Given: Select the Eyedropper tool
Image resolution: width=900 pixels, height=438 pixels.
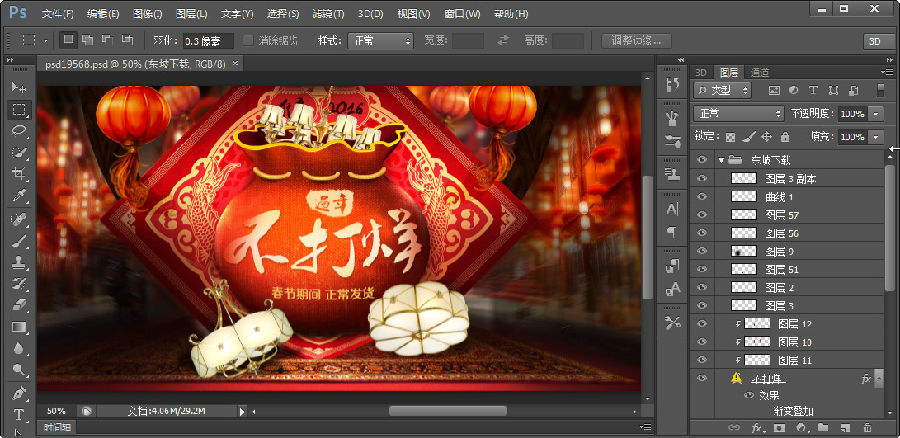Looking at the screenshot, I should (19, 196).
